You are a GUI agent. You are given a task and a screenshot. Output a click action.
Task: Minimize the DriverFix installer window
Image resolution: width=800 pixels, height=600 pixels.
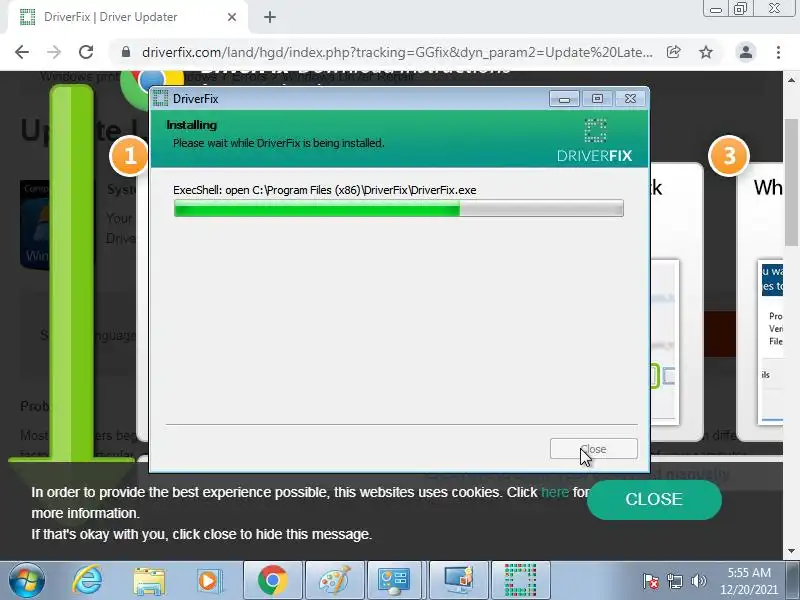564,98
